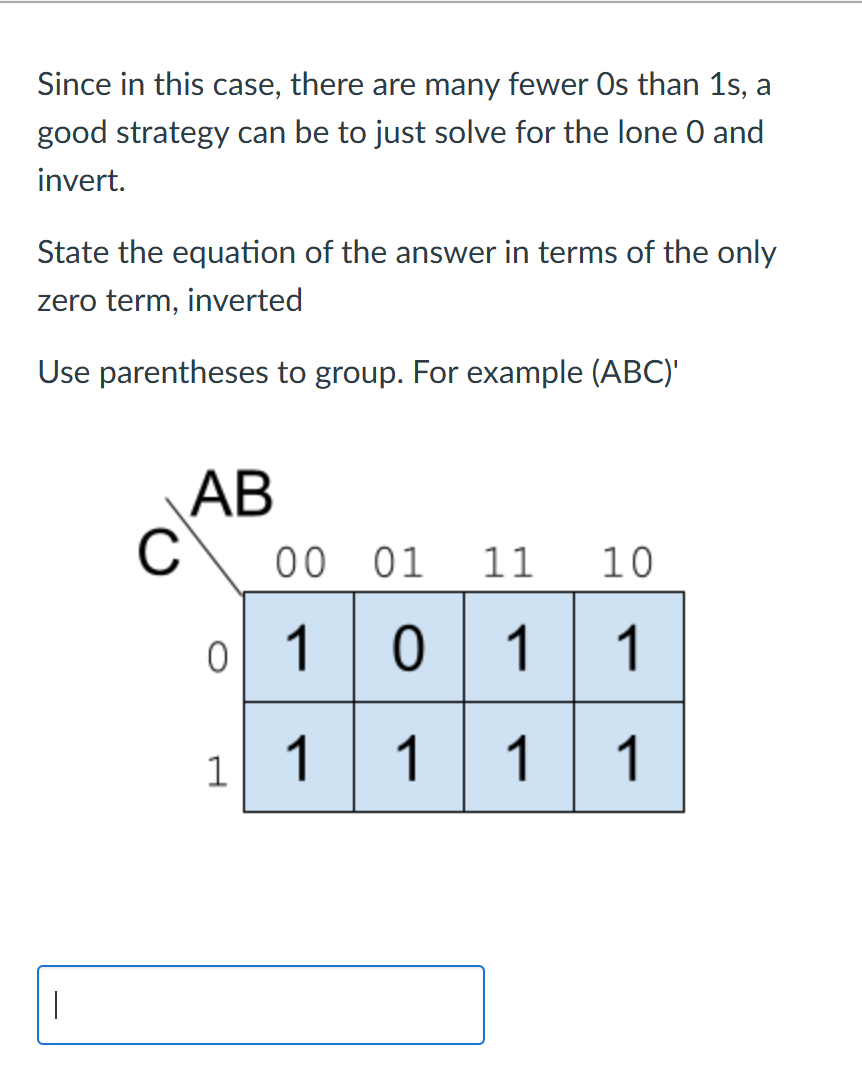Click the column header labeled 11
Image resolution: width=862 pixels, height=1091 pixels.
[508, 563]
